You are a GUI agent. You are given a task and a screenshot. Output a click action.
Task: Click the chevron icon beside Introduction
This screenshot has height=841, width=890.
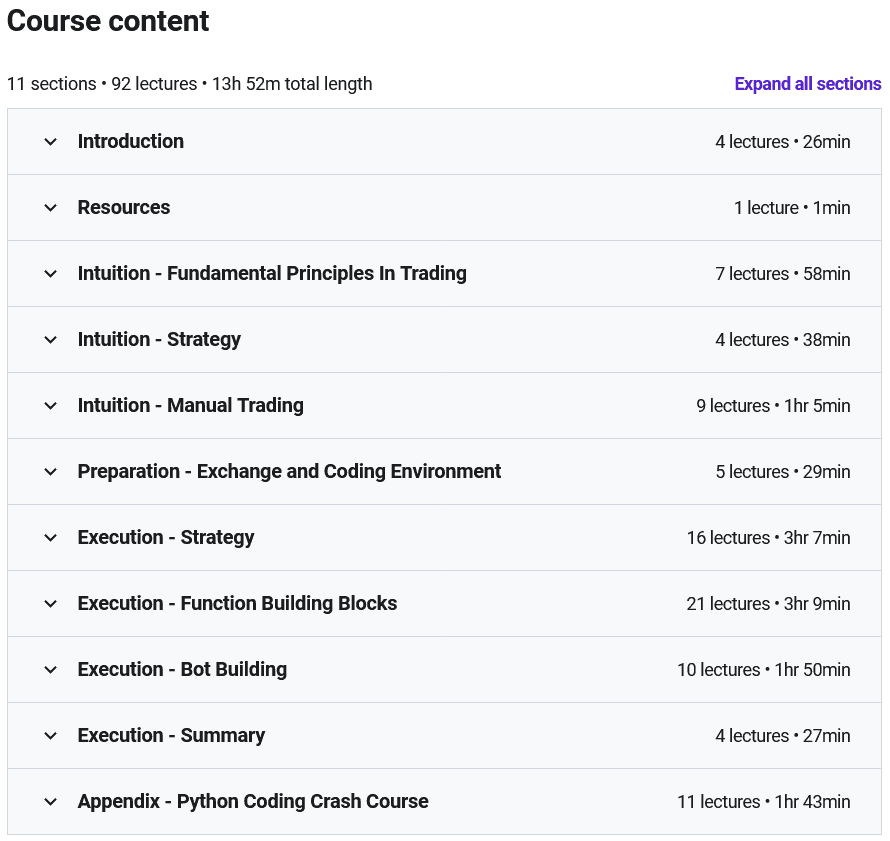point(51,142)
